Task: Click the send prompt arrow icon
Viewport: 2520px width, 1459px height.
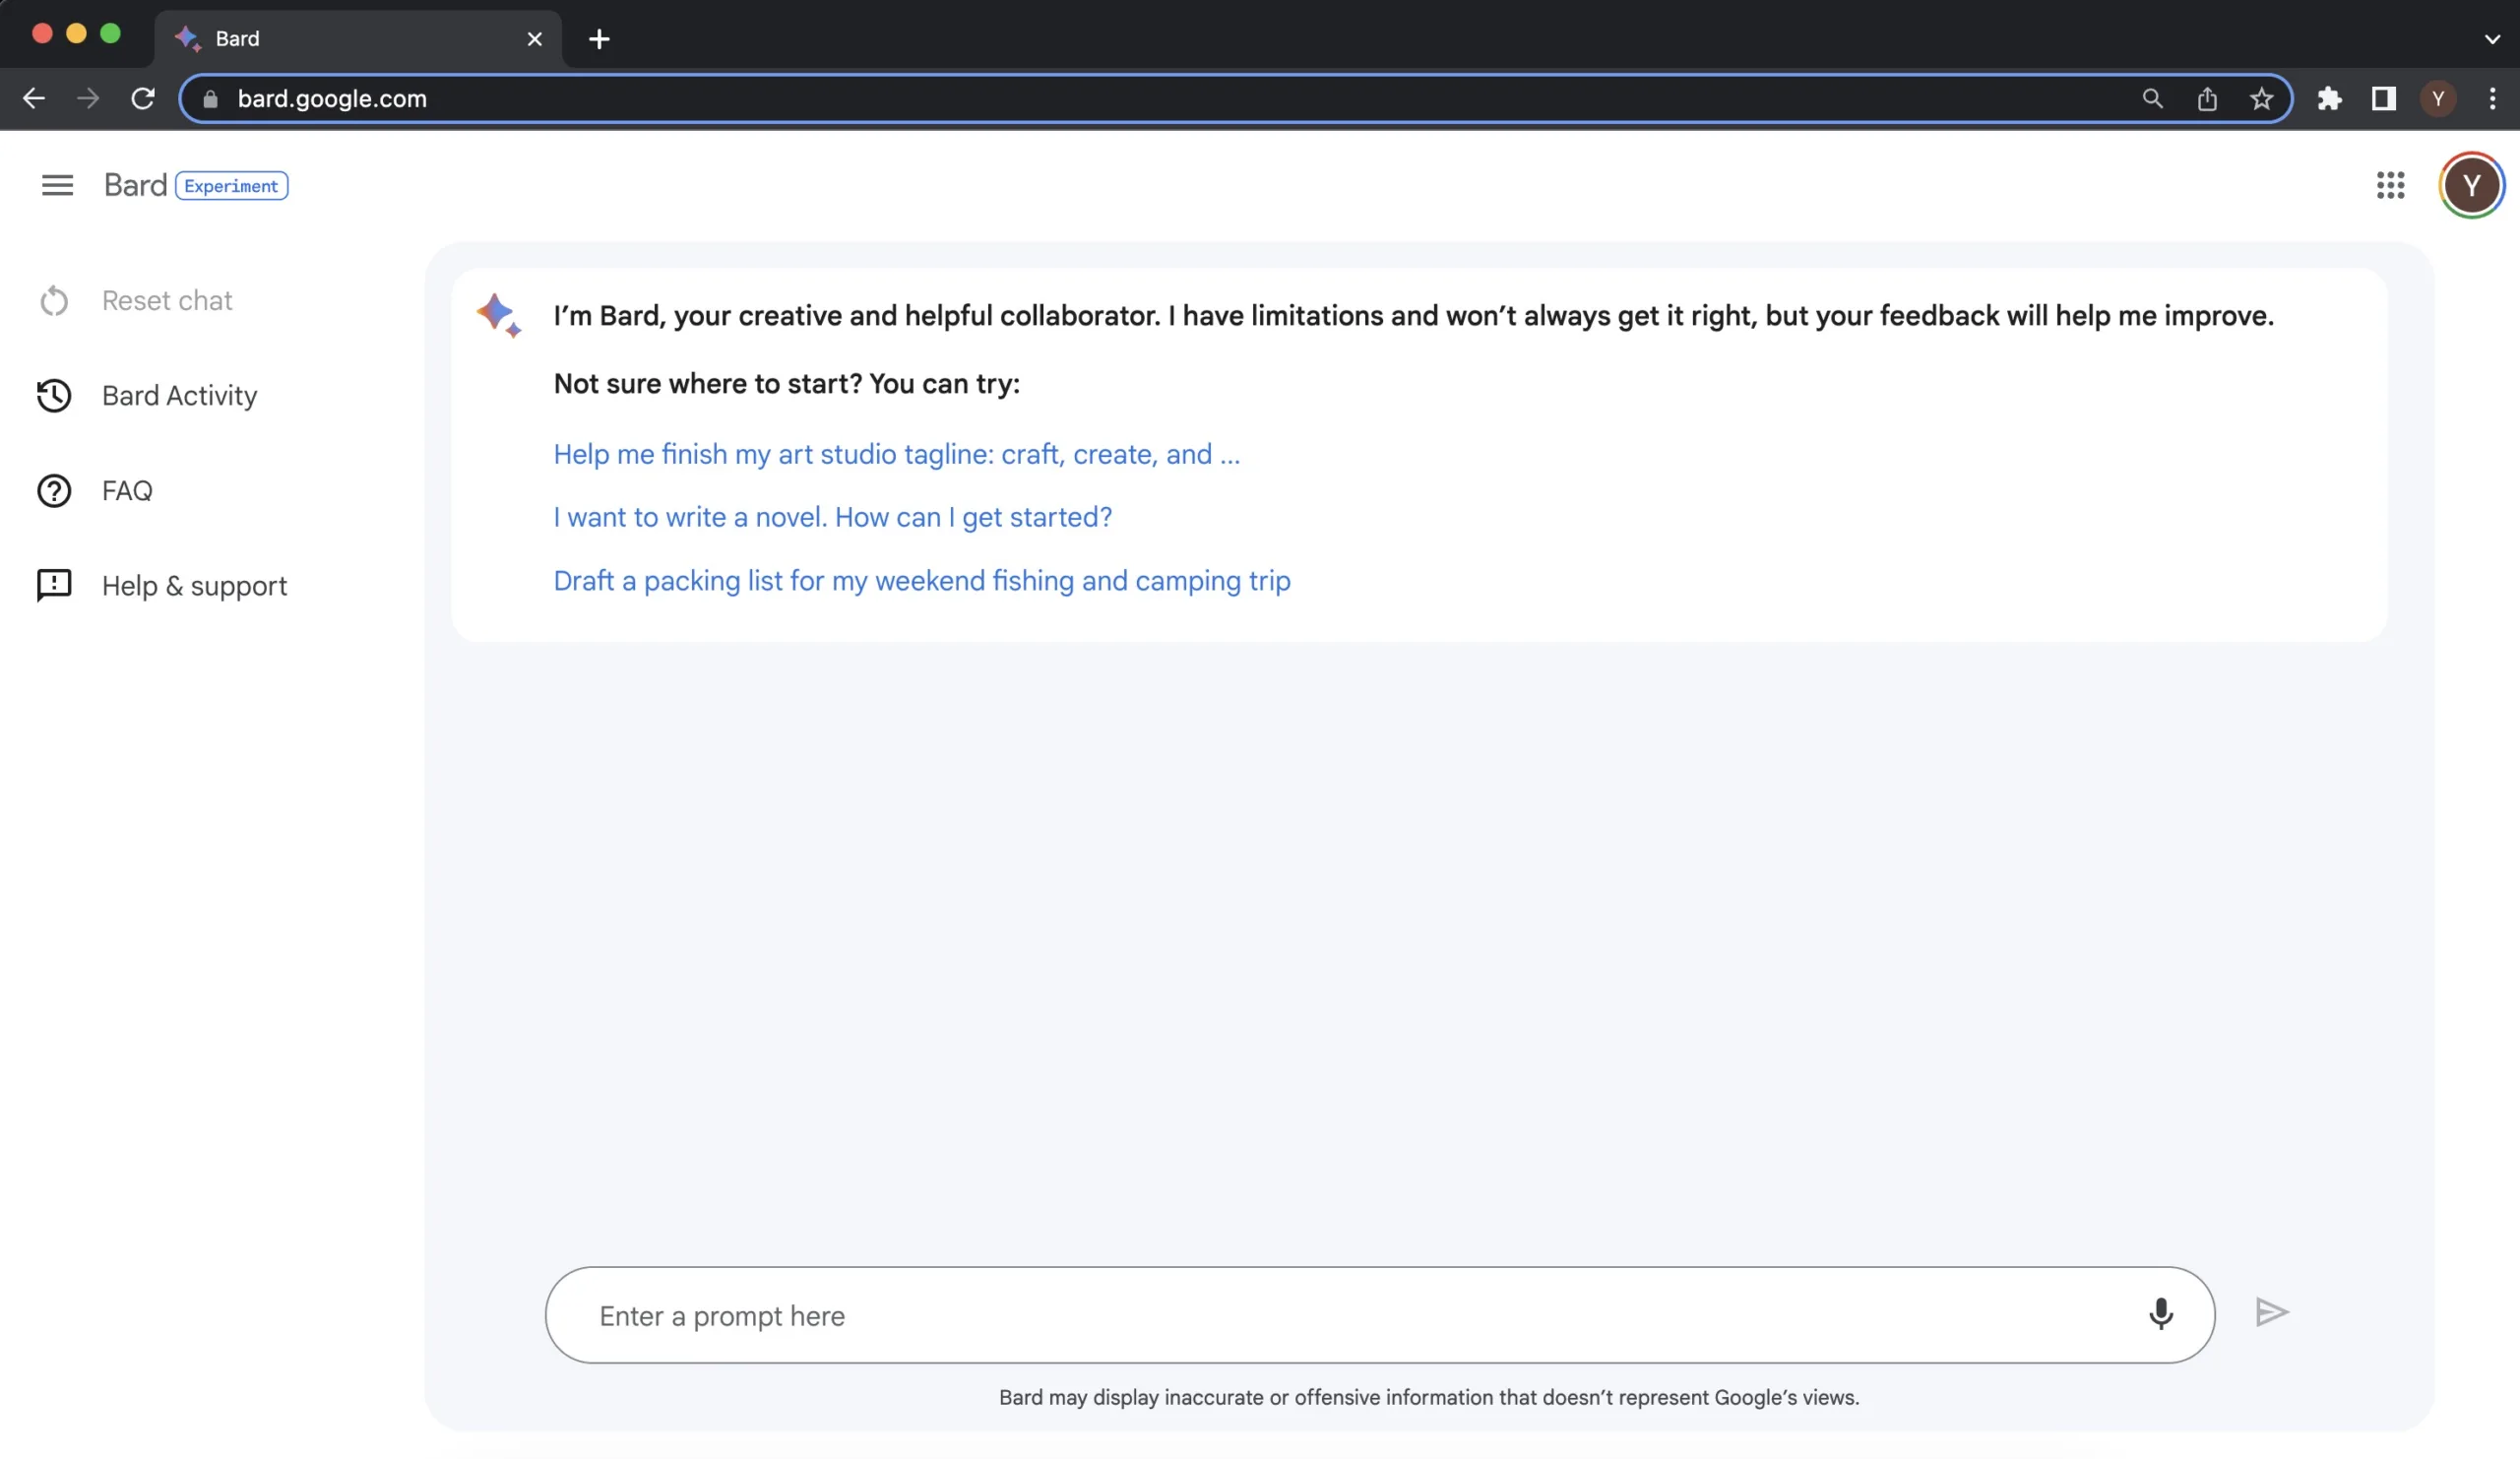Action: pyautogui.click(x=2271, y=1312)
